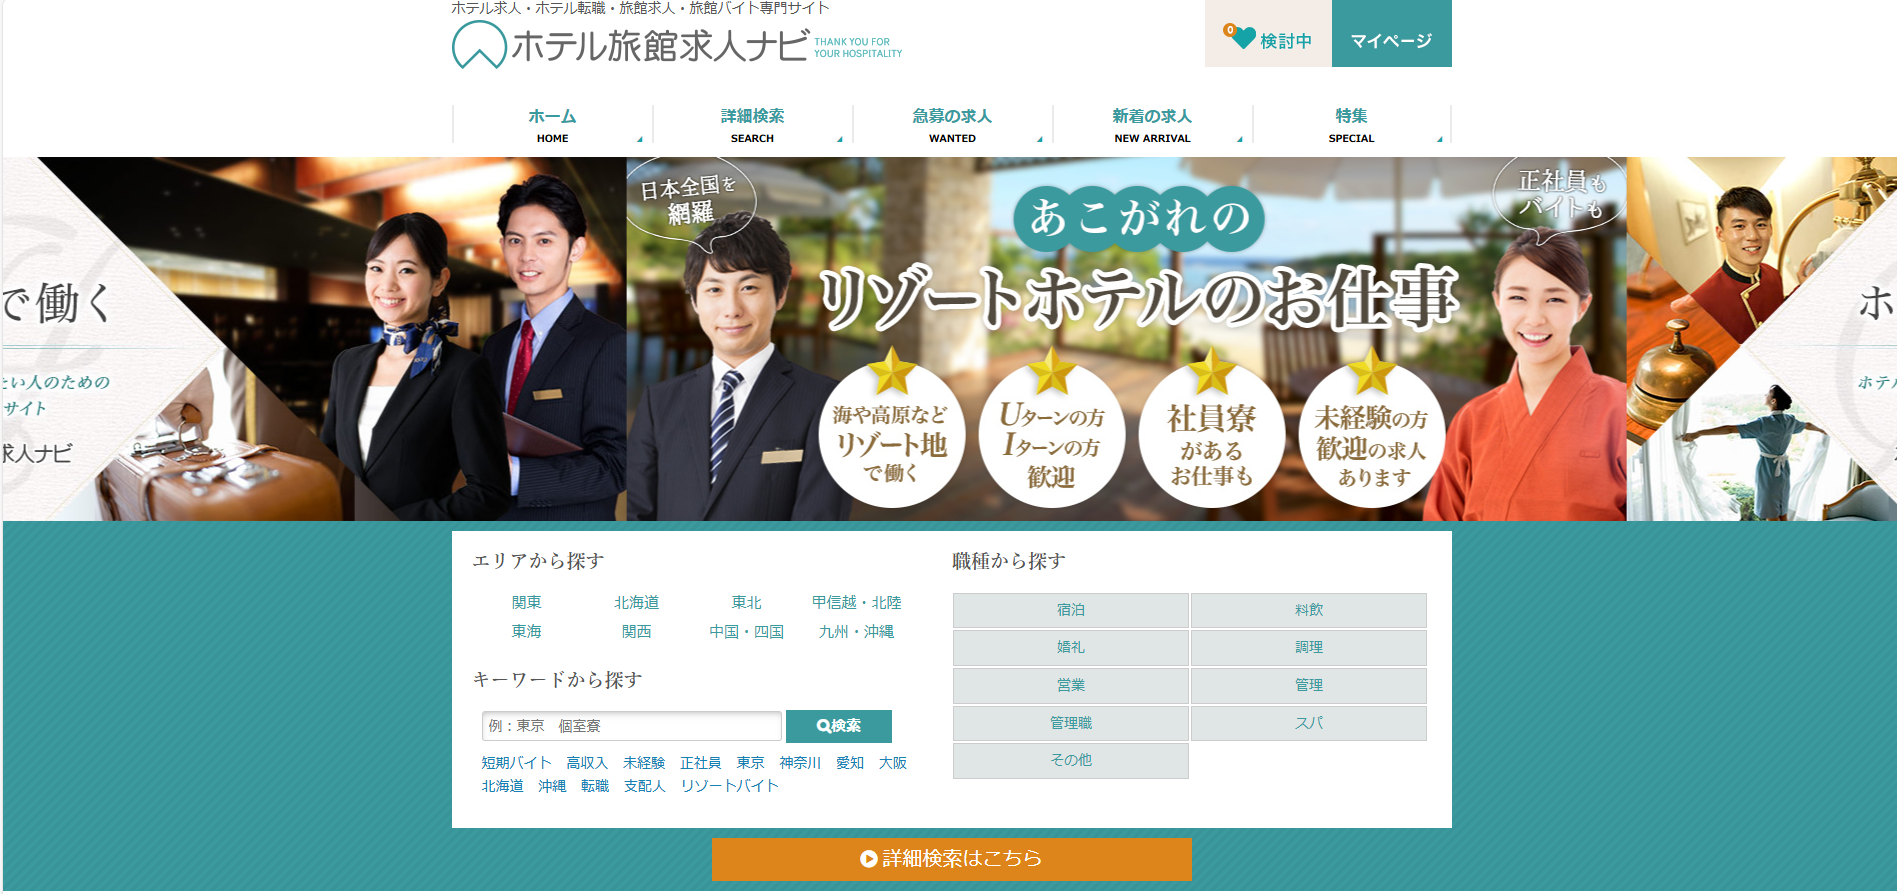The image size is (1897, 894).
Task: Open 新着の求人 NEW ARRIVAL menu
Action: 1152,125
